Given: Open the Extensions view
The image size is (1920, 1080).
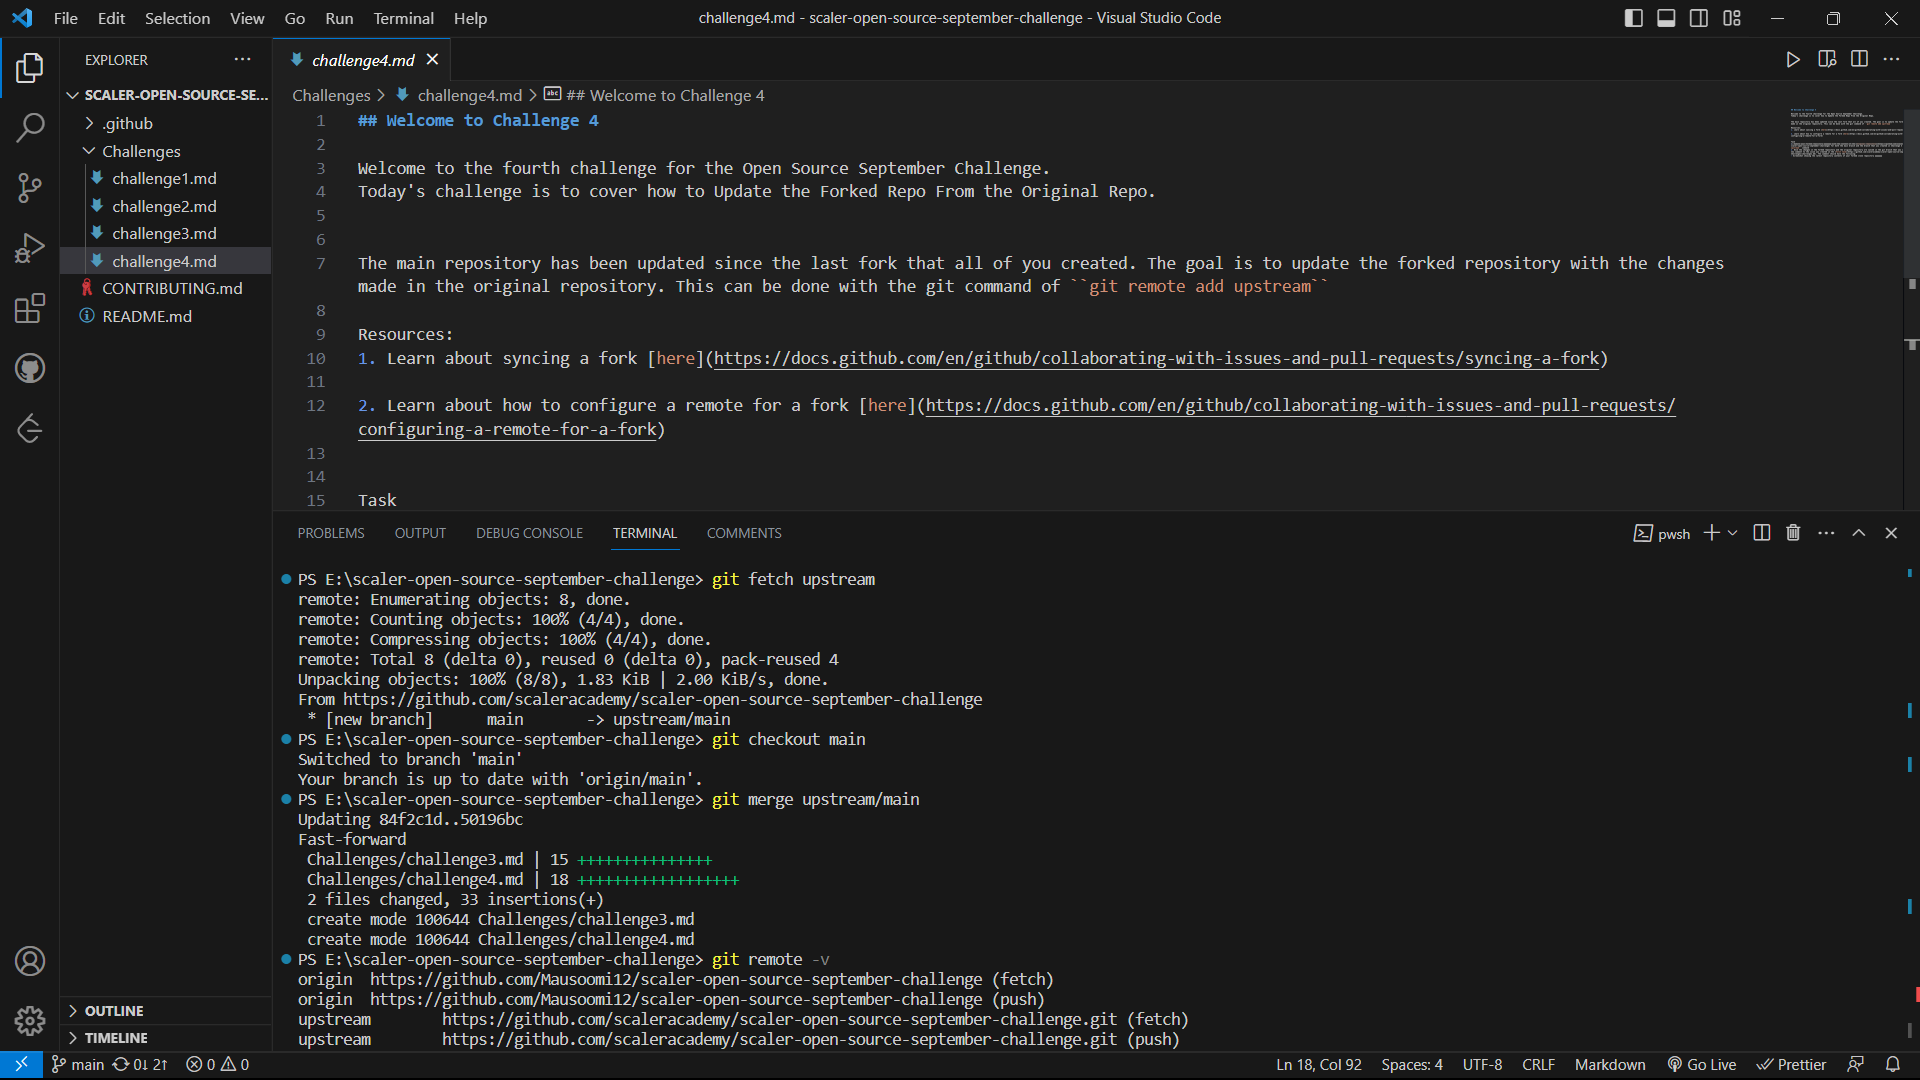Looking at the screenshot, I should pos(30,308).
